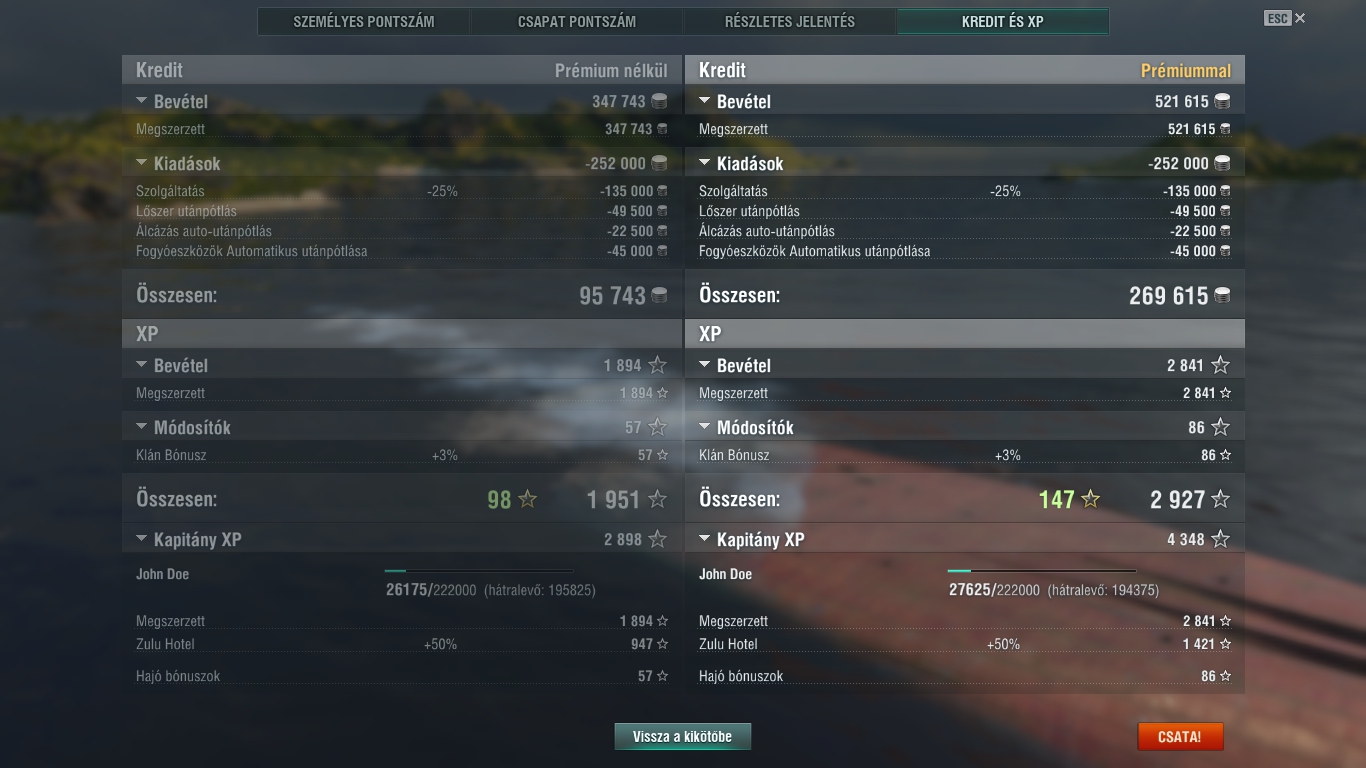The width and height of the screenshot is (1366, 768).
Task: Open the Csapat Pontszám tab
Action: click(577, 21)
